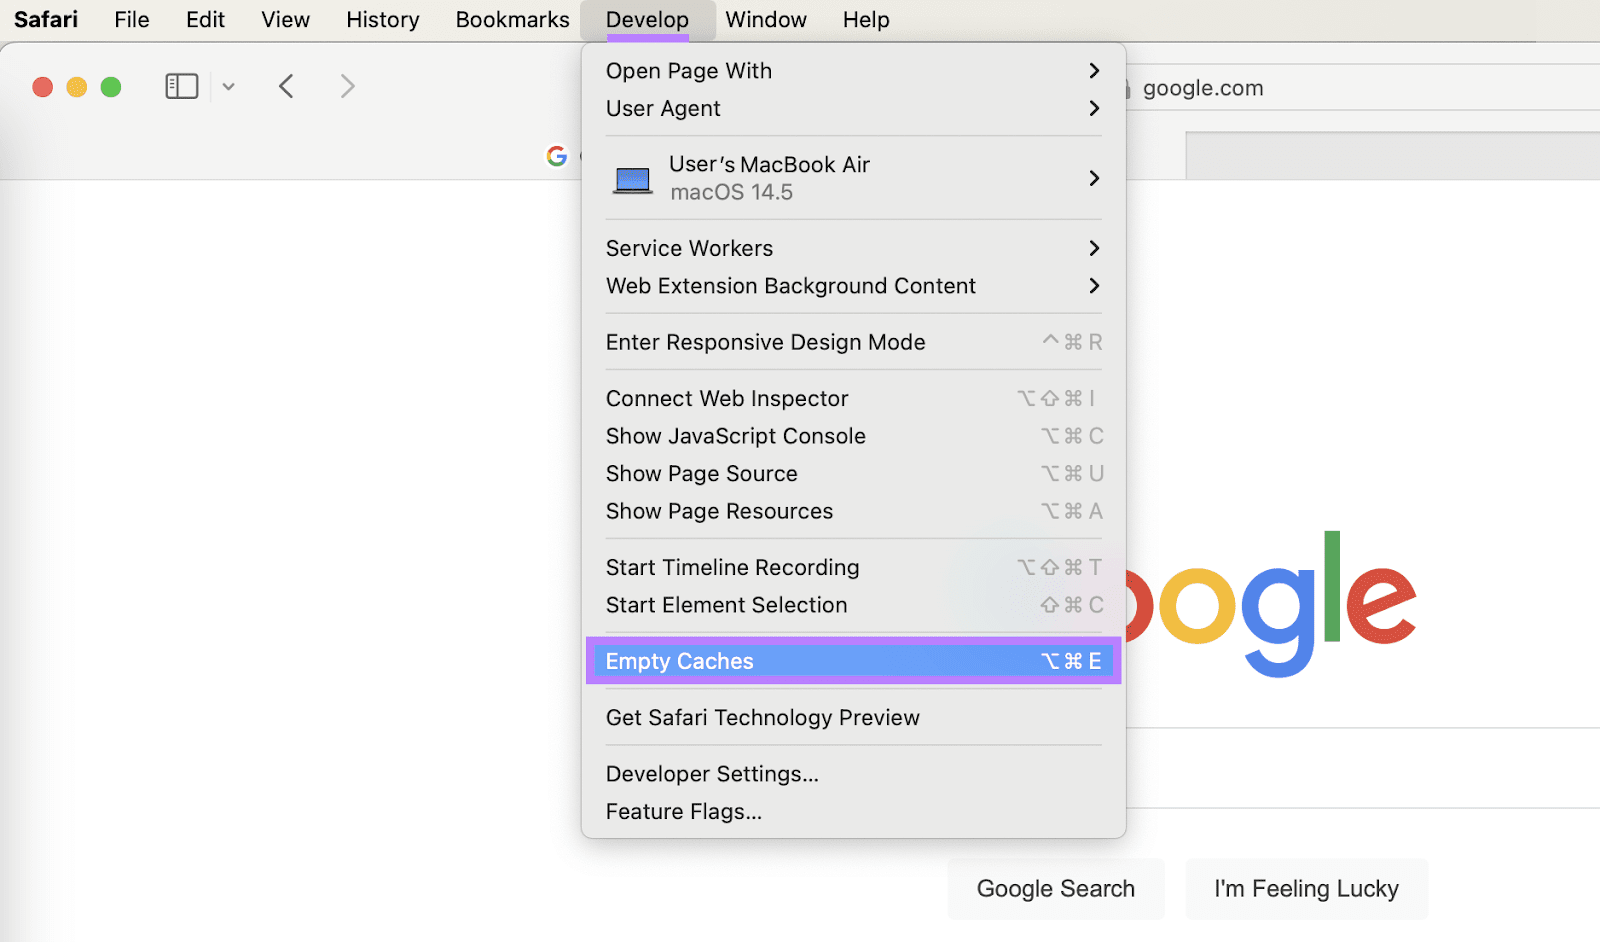Viewport: 1600px width, 942px height.
Task: Open the History menu
Action: pos(383,20)
